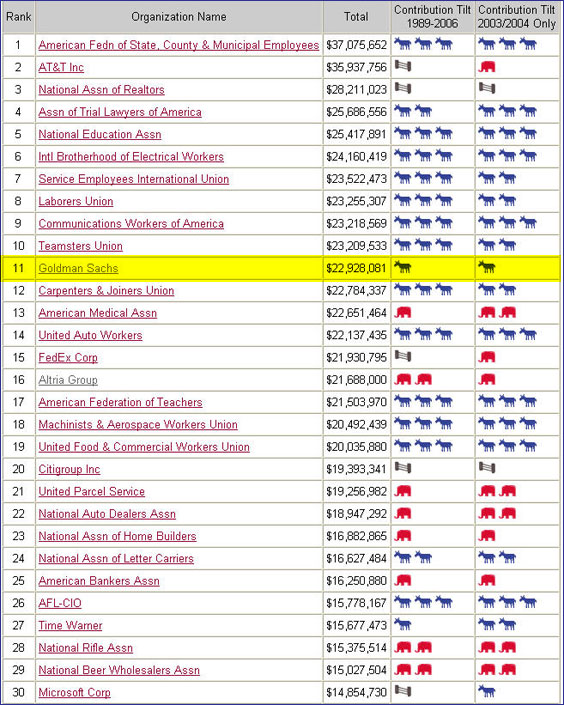This screenshot has height=705, width=564.
Task: Open the Teamsters Union link
Action: point(81,246)
